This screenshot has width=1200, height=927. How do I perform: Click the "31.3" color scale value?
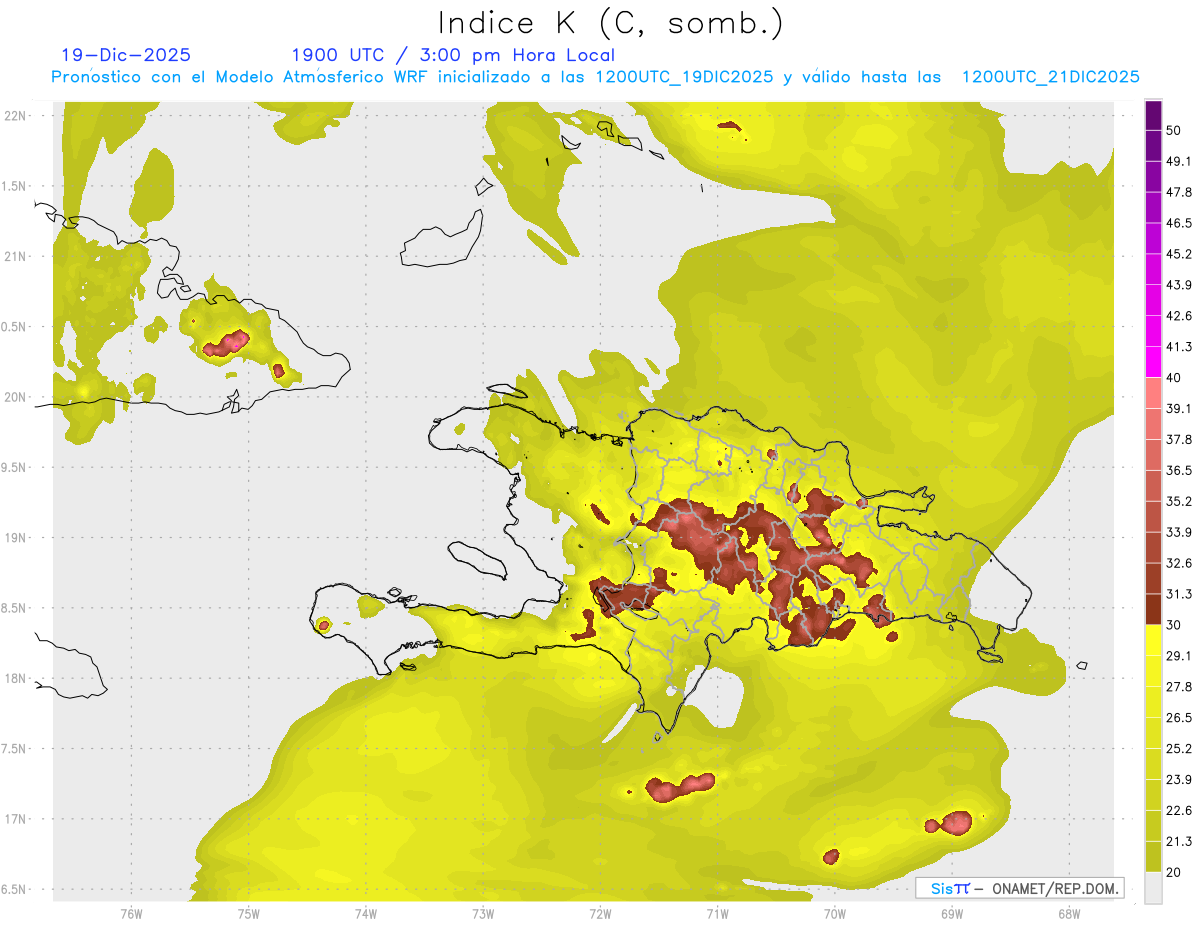1179,594
